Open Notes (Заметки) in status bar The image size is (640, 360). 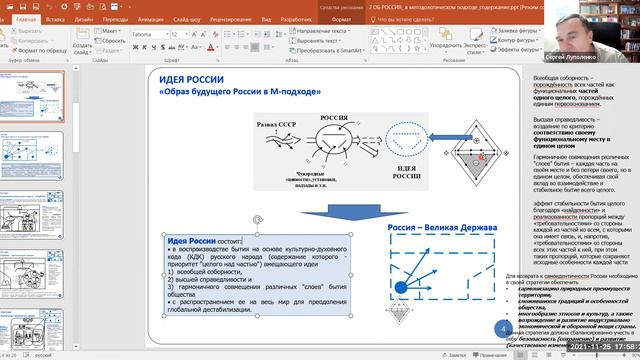coord(454,355)
